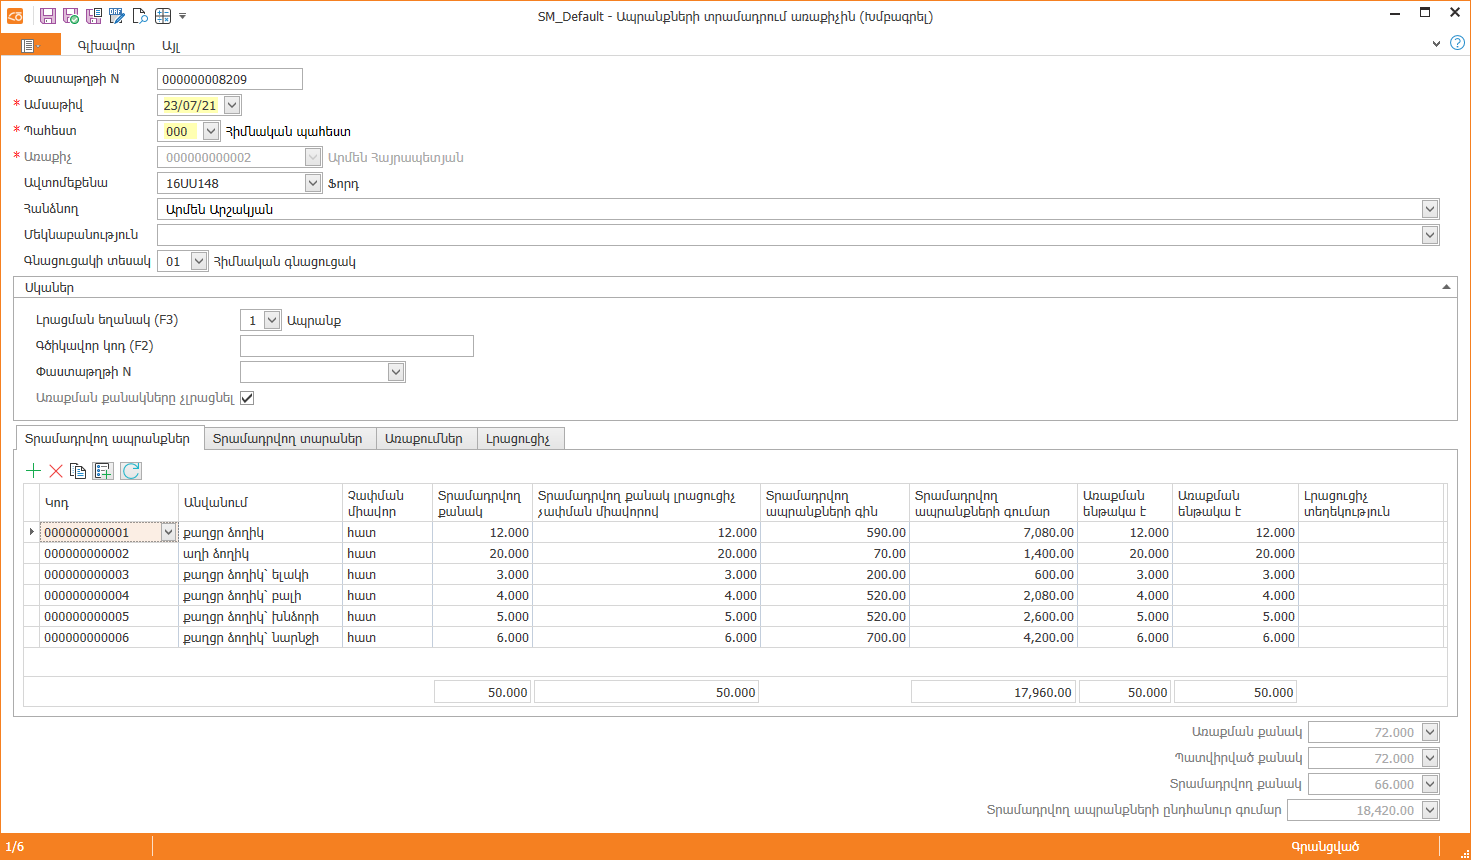Switch to Առաքումներ tab

pos(424,438)
